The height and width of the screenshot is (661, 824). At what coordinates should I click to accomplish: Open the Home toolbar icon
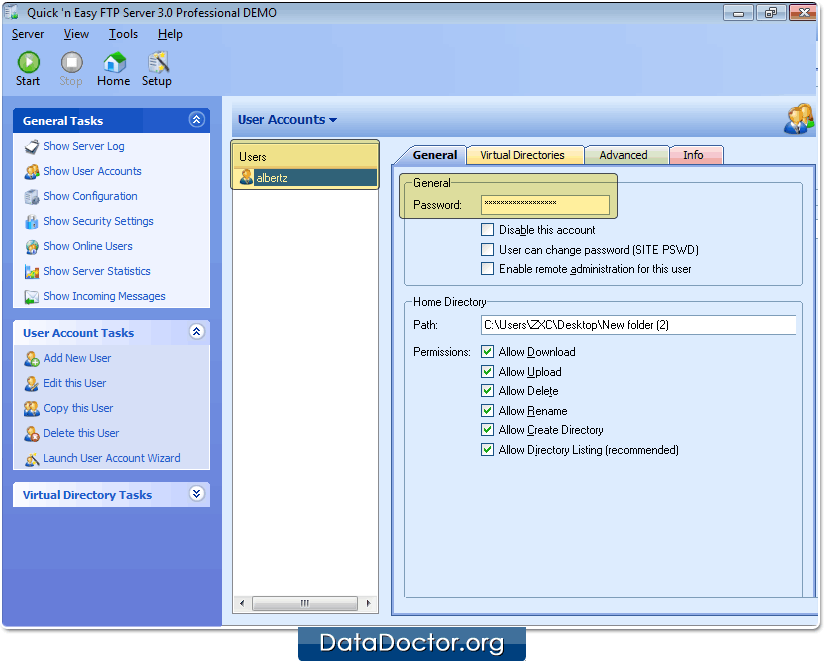[x=115, y=62]
